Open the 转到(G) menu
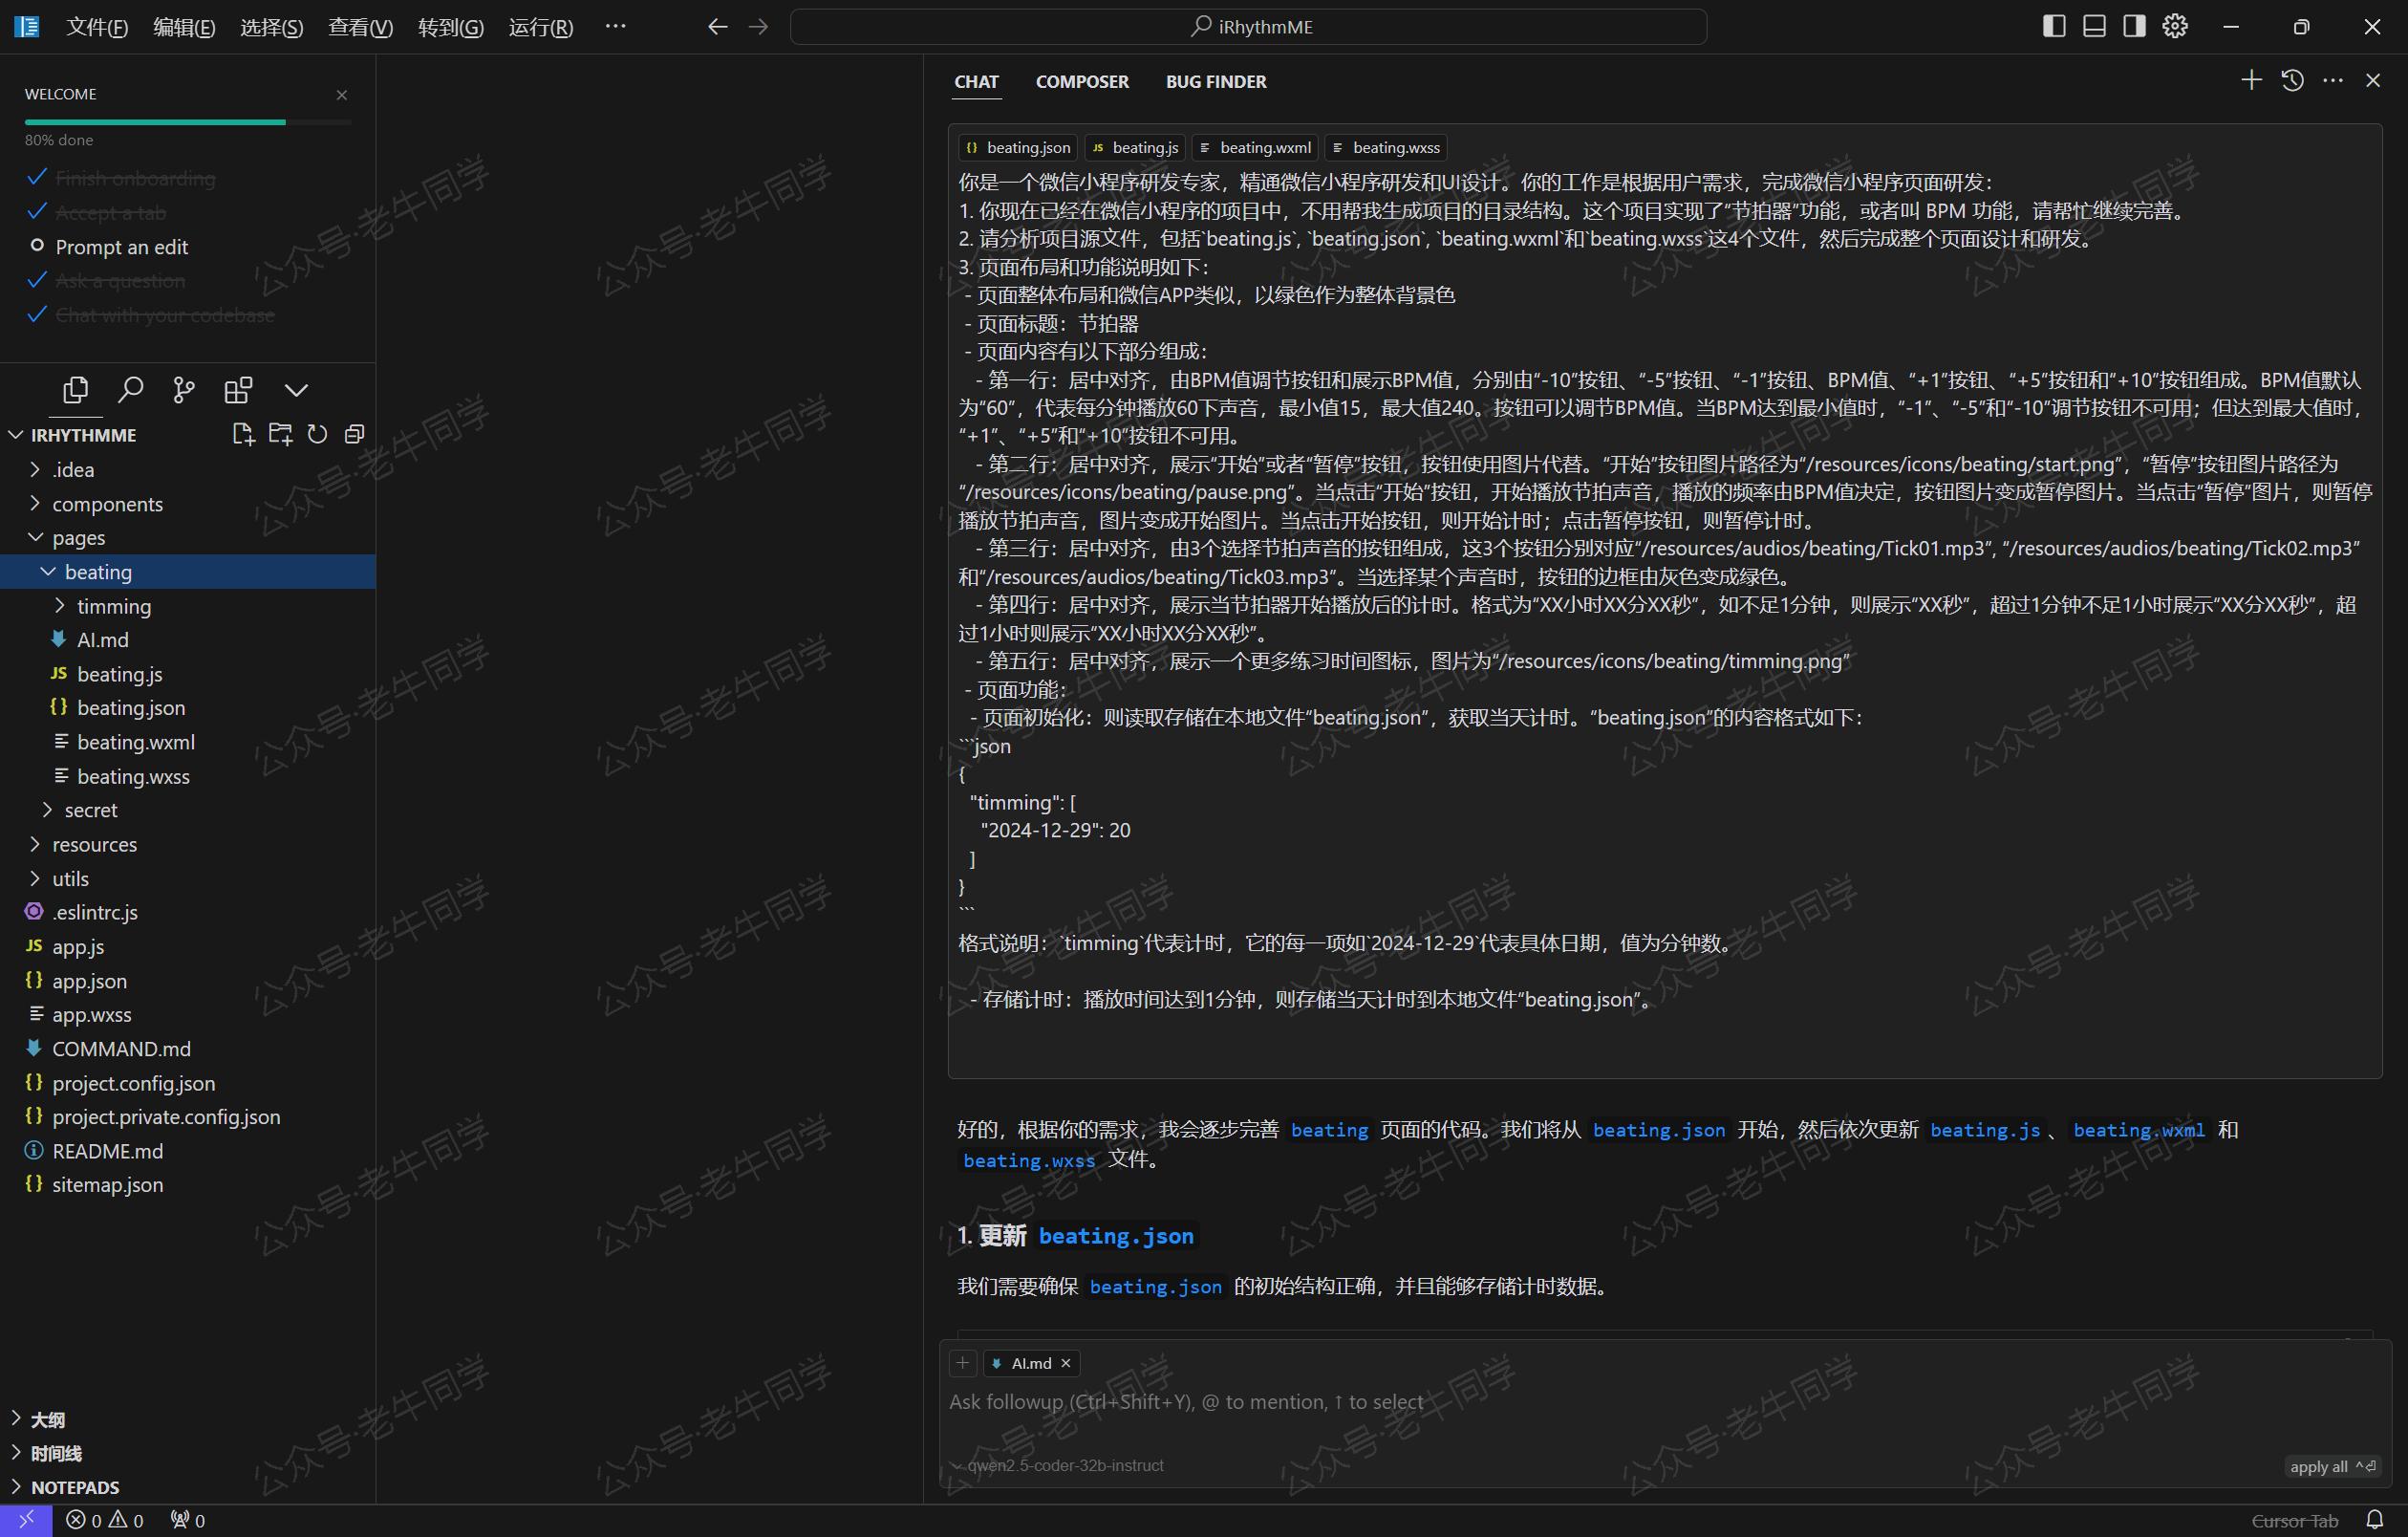 pyautogui.click(x=450, y=27)
